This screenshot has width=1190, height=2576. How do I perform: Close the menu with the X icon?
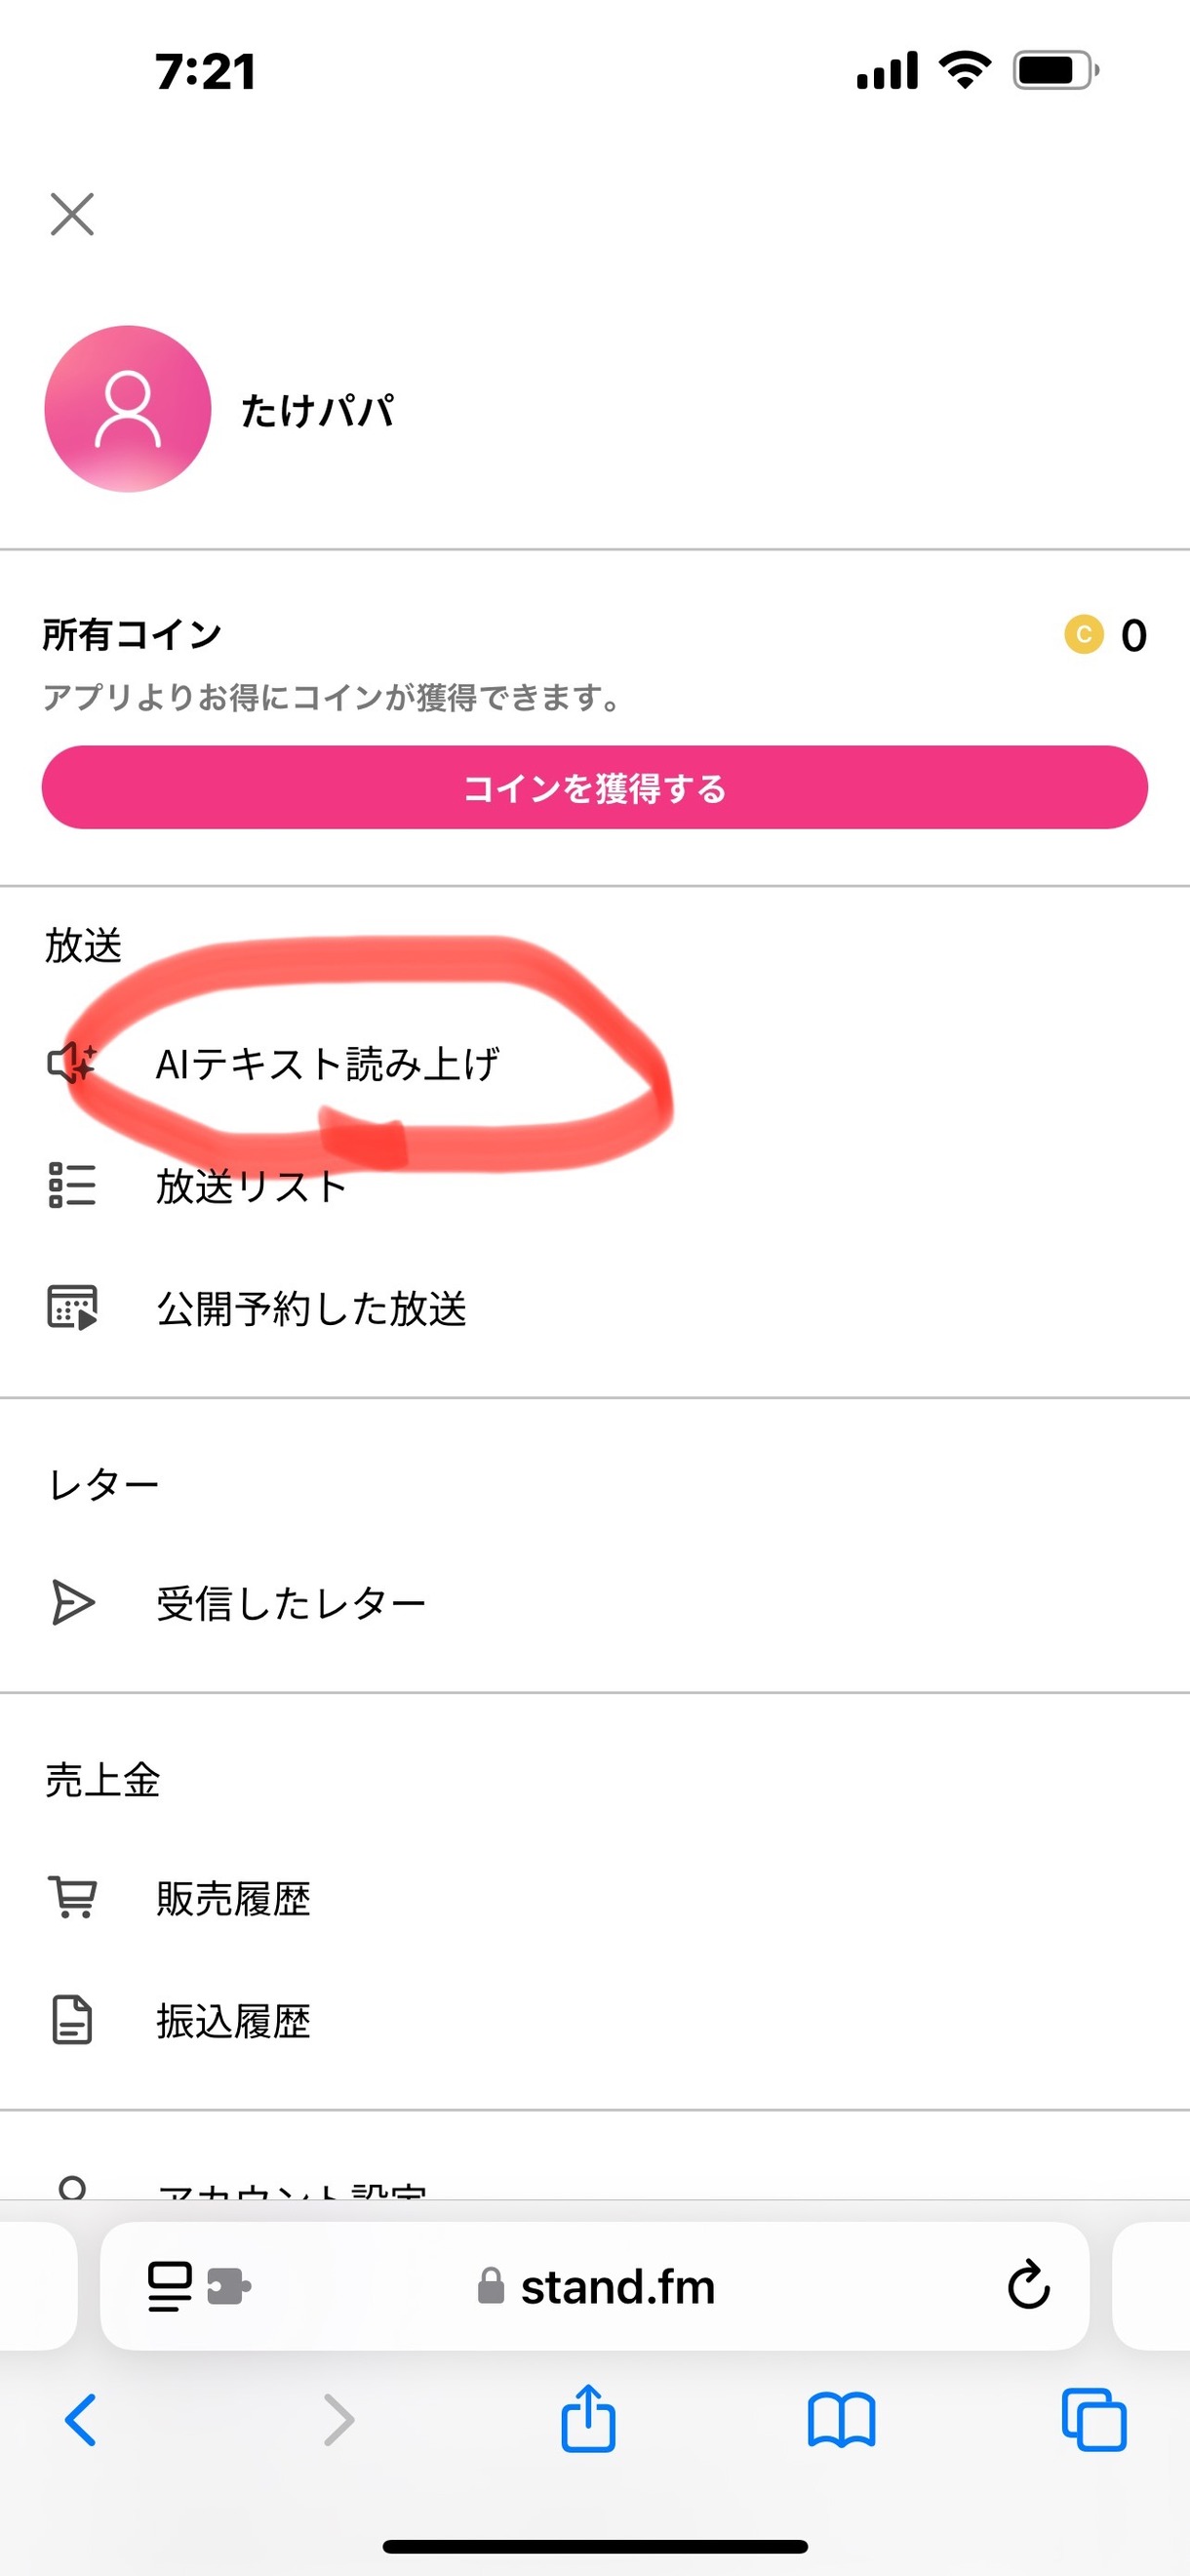point(72,214)
